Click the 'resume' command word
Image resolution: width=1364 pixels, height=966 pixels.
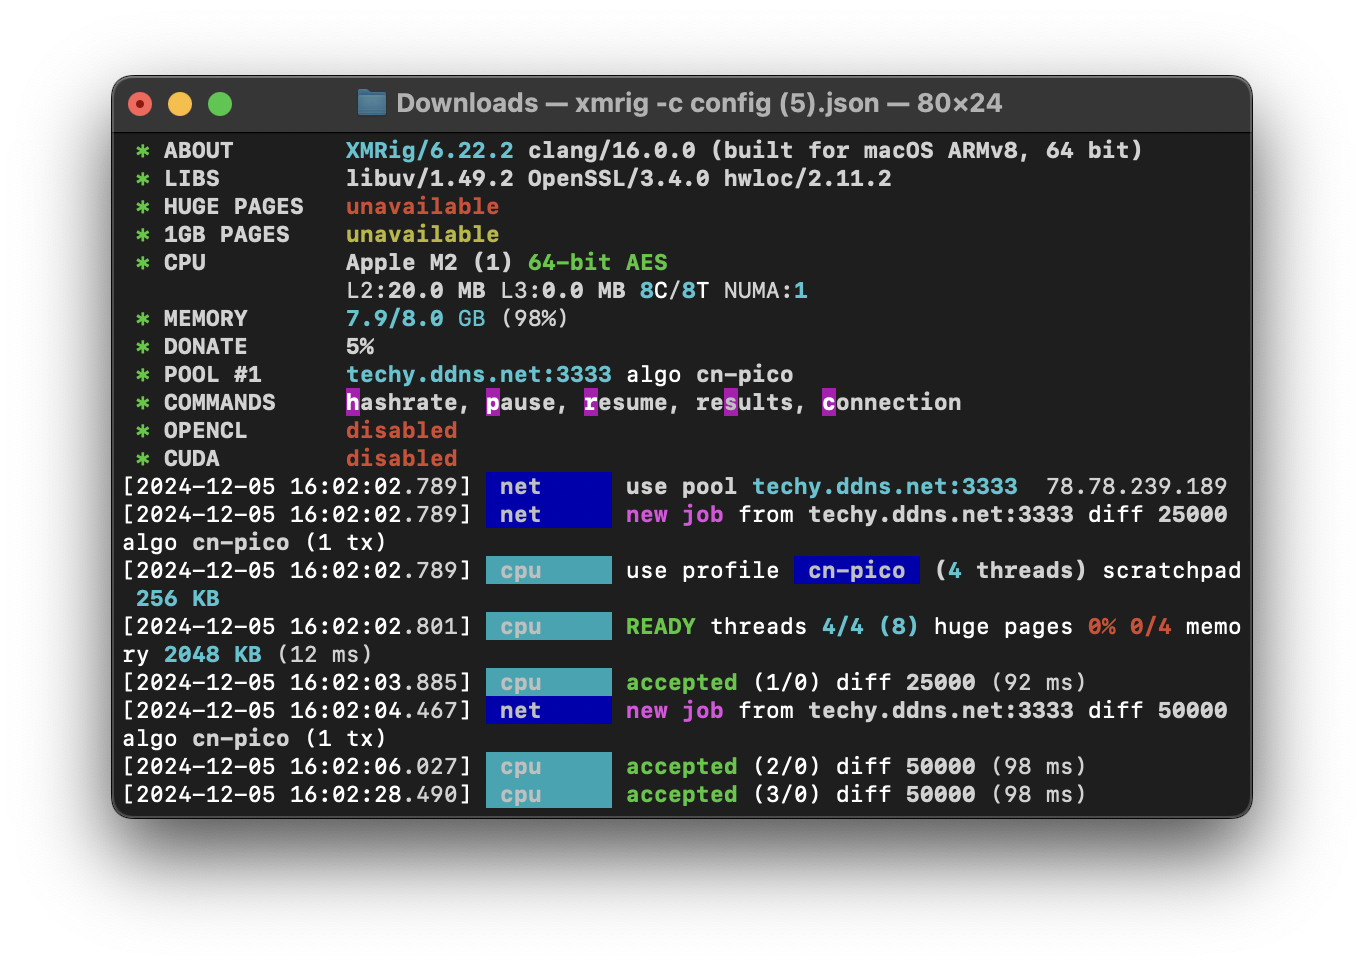click(626, 402)
